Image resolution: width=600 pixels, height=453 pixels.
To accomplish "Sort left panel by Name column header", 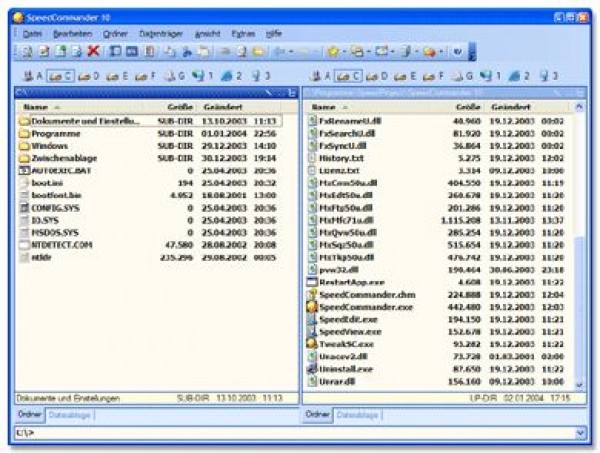I will pyautogui.click(x=82, y=107).
